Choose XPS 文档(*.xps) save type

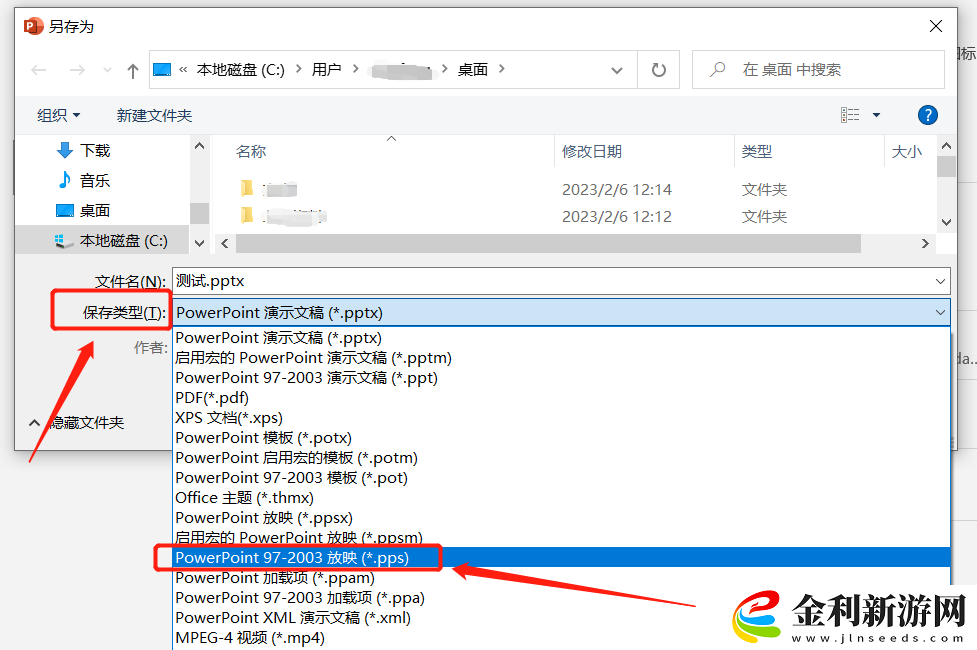tap(561, 418)
